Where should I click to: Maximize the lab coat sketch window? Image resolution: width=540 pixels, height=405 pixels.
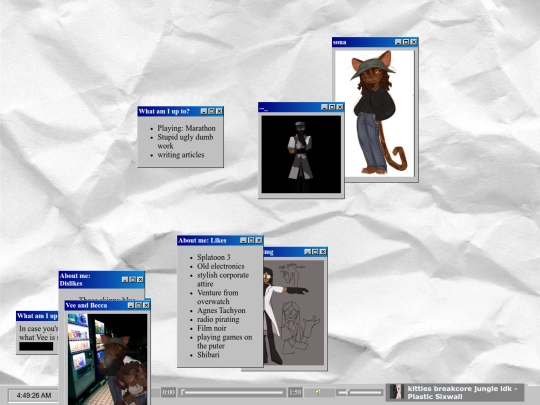coord(315,252)
